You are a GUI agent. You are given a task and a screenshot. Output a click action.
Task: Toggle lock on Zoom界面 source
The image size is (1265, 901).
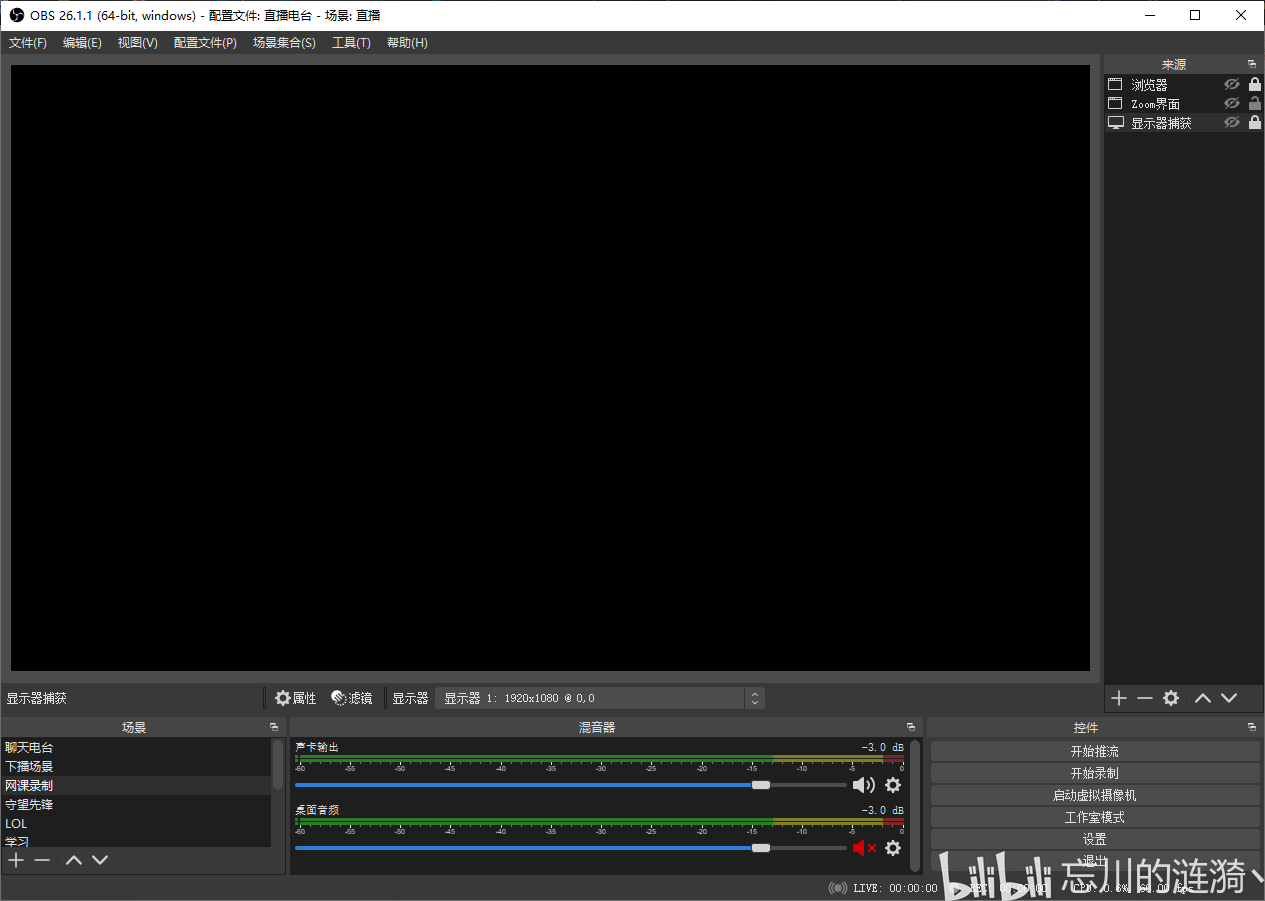pyautogui.click(x=1254, y=104)
